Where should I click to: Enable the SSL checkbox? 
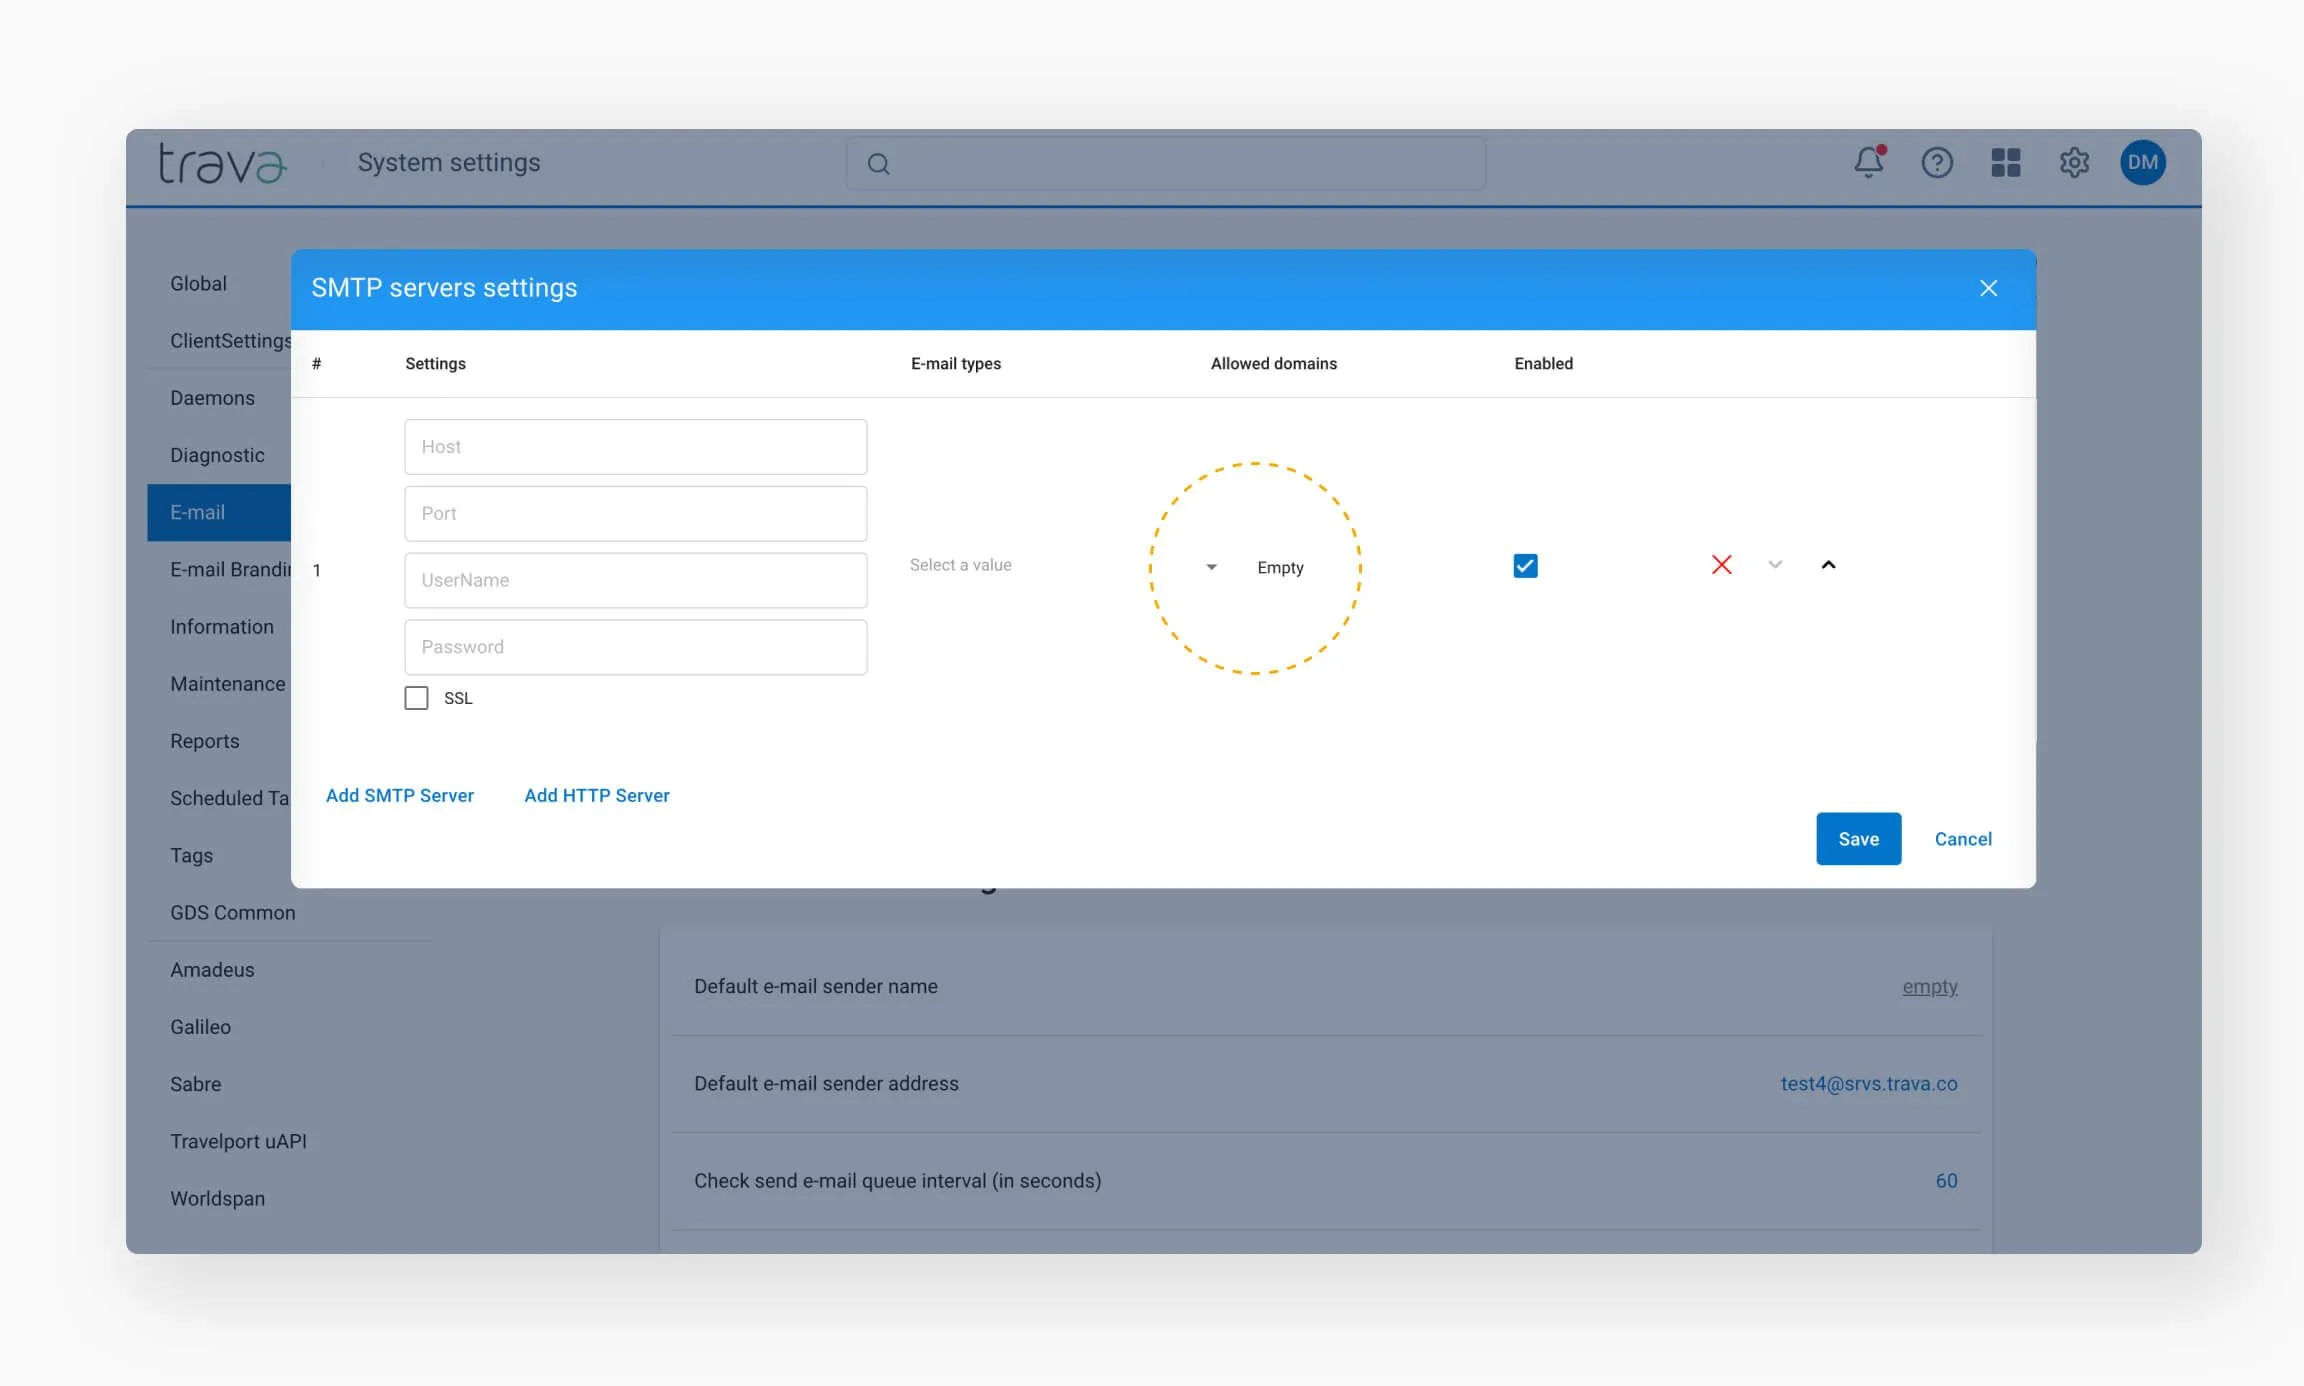pos(416,698)
